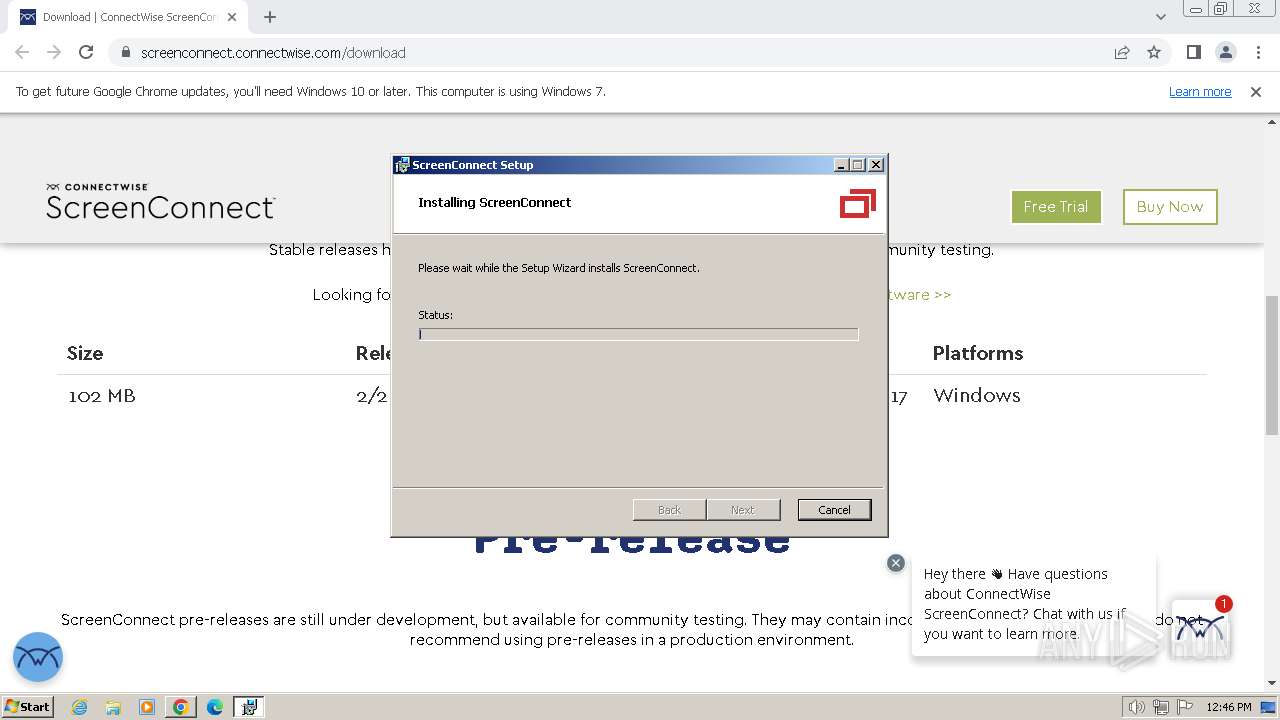Click the Size column header
The width and height of the screenshot is (1280, 720).
point(85,353)
